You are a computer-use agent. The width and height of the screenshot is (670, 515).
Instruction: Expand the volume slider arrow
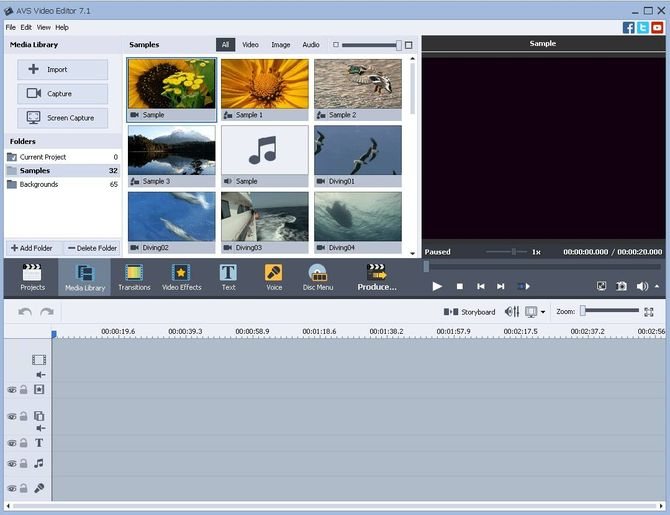pos(657,286)
